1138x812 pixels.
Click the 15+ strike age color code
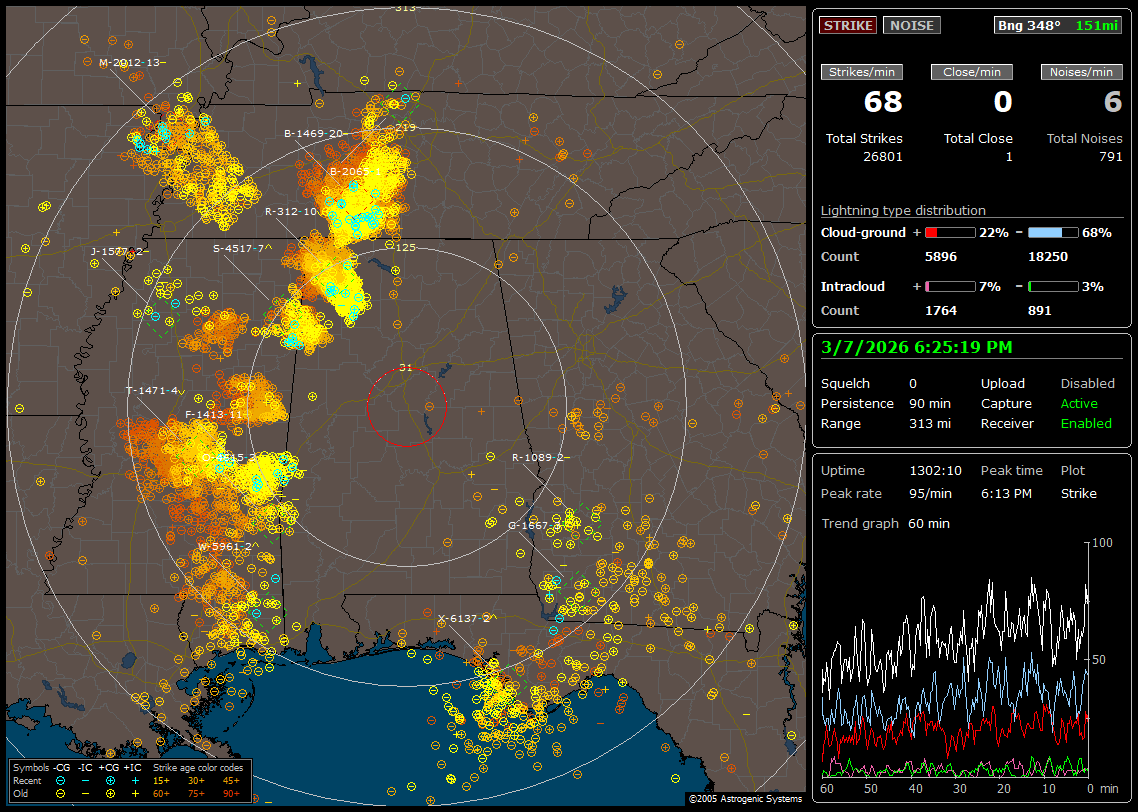click(161, 779)
